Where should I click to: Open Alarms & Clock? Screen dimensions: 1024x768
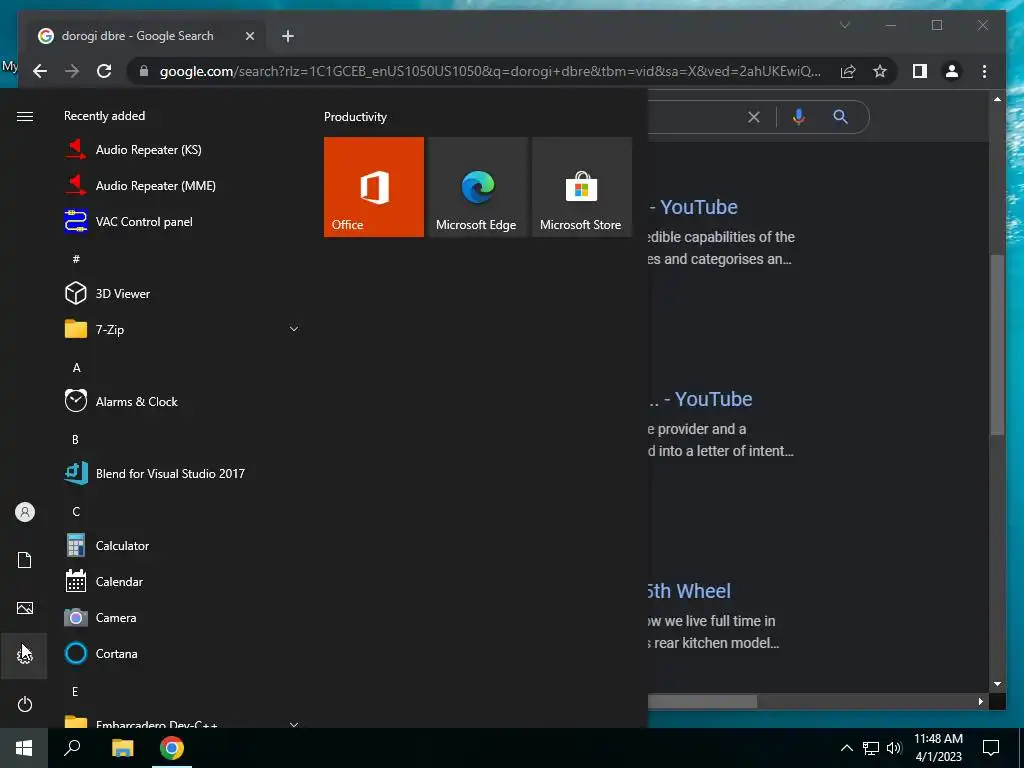pos(182,402)
